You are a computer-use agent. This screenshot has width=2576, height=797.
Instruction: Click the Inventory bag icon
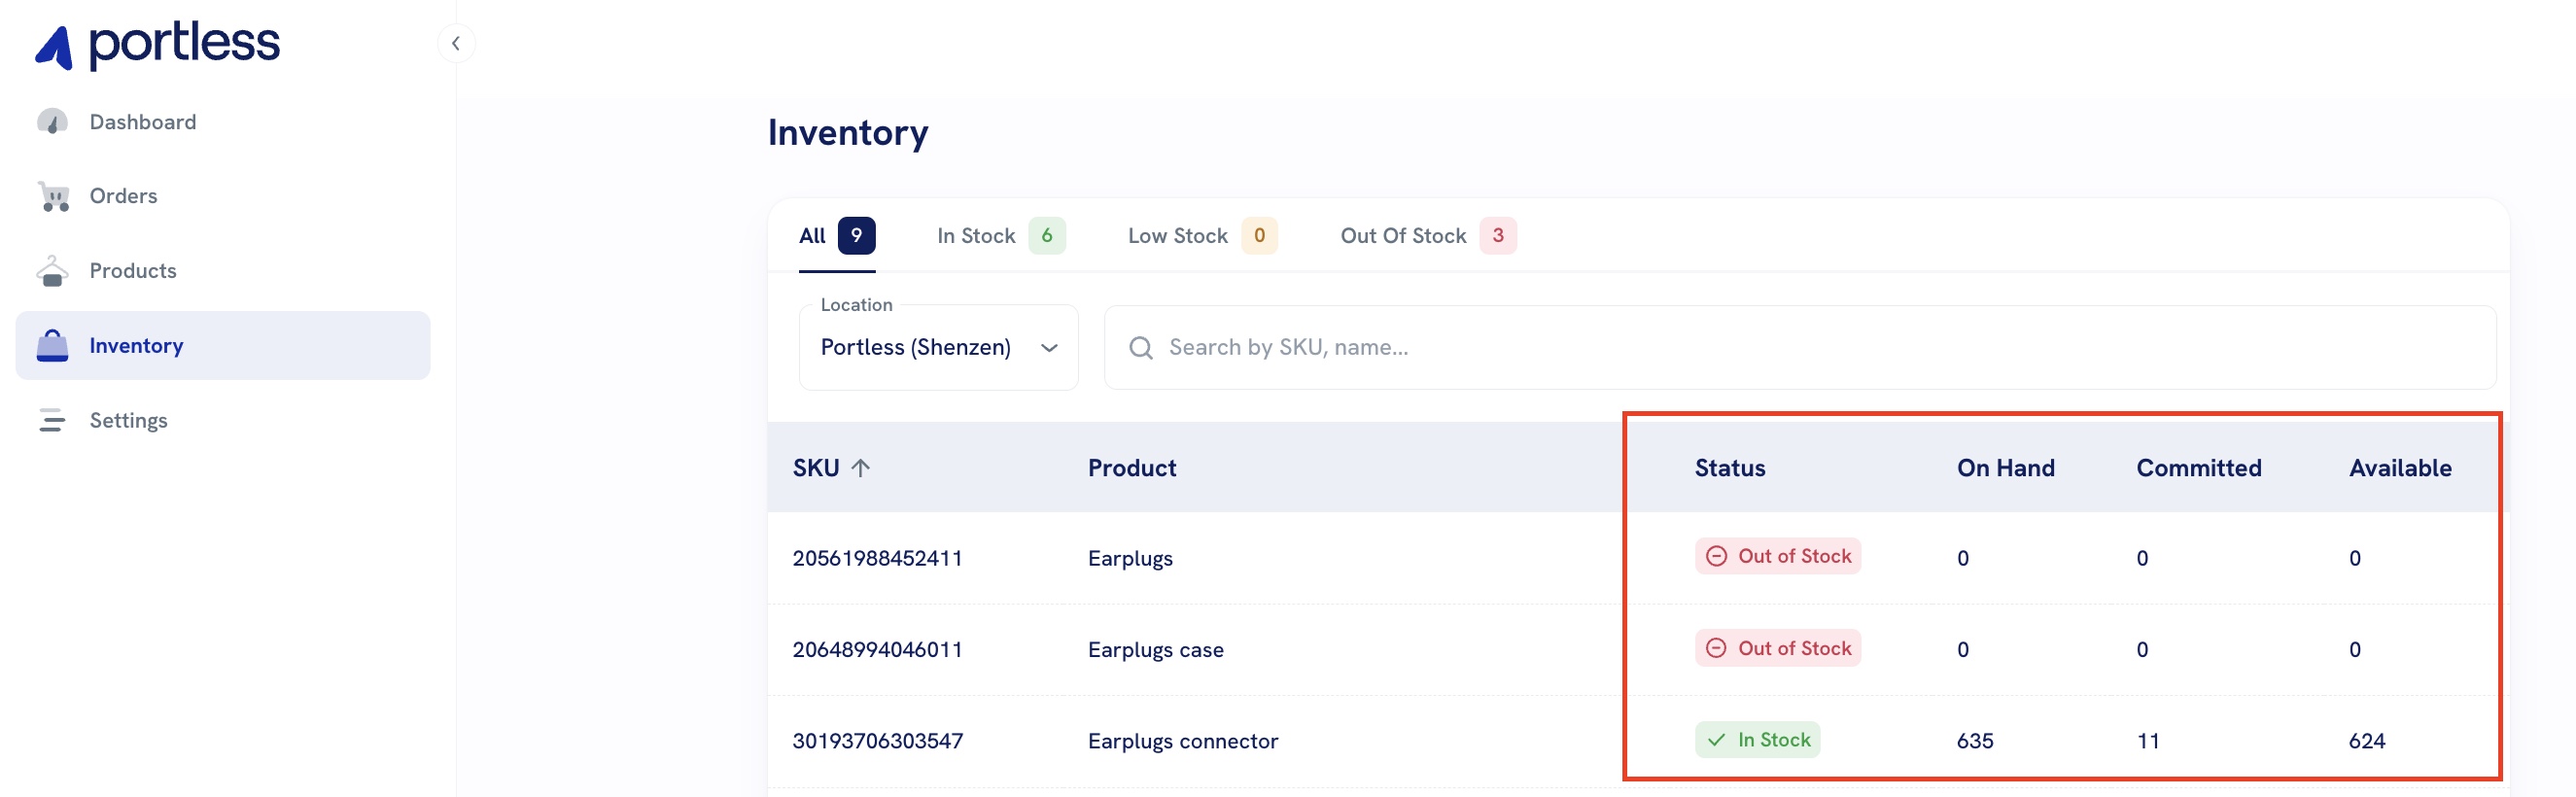pyautogui.click(x=52, y=345)
